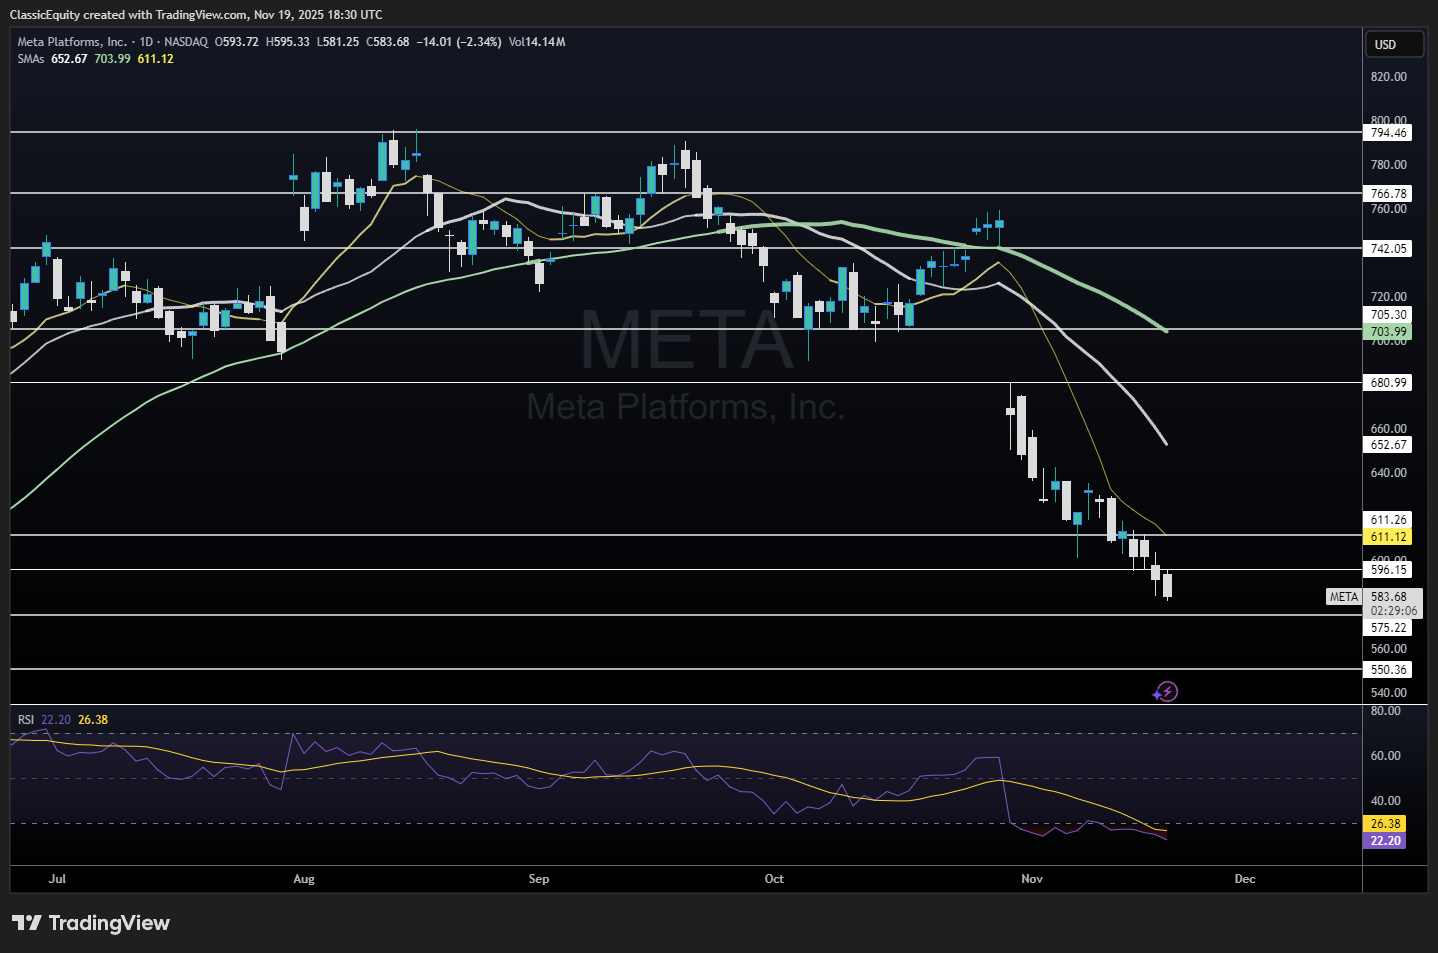
Task: Click the Aug label on the time axis
Action: [x=304, y=879]
